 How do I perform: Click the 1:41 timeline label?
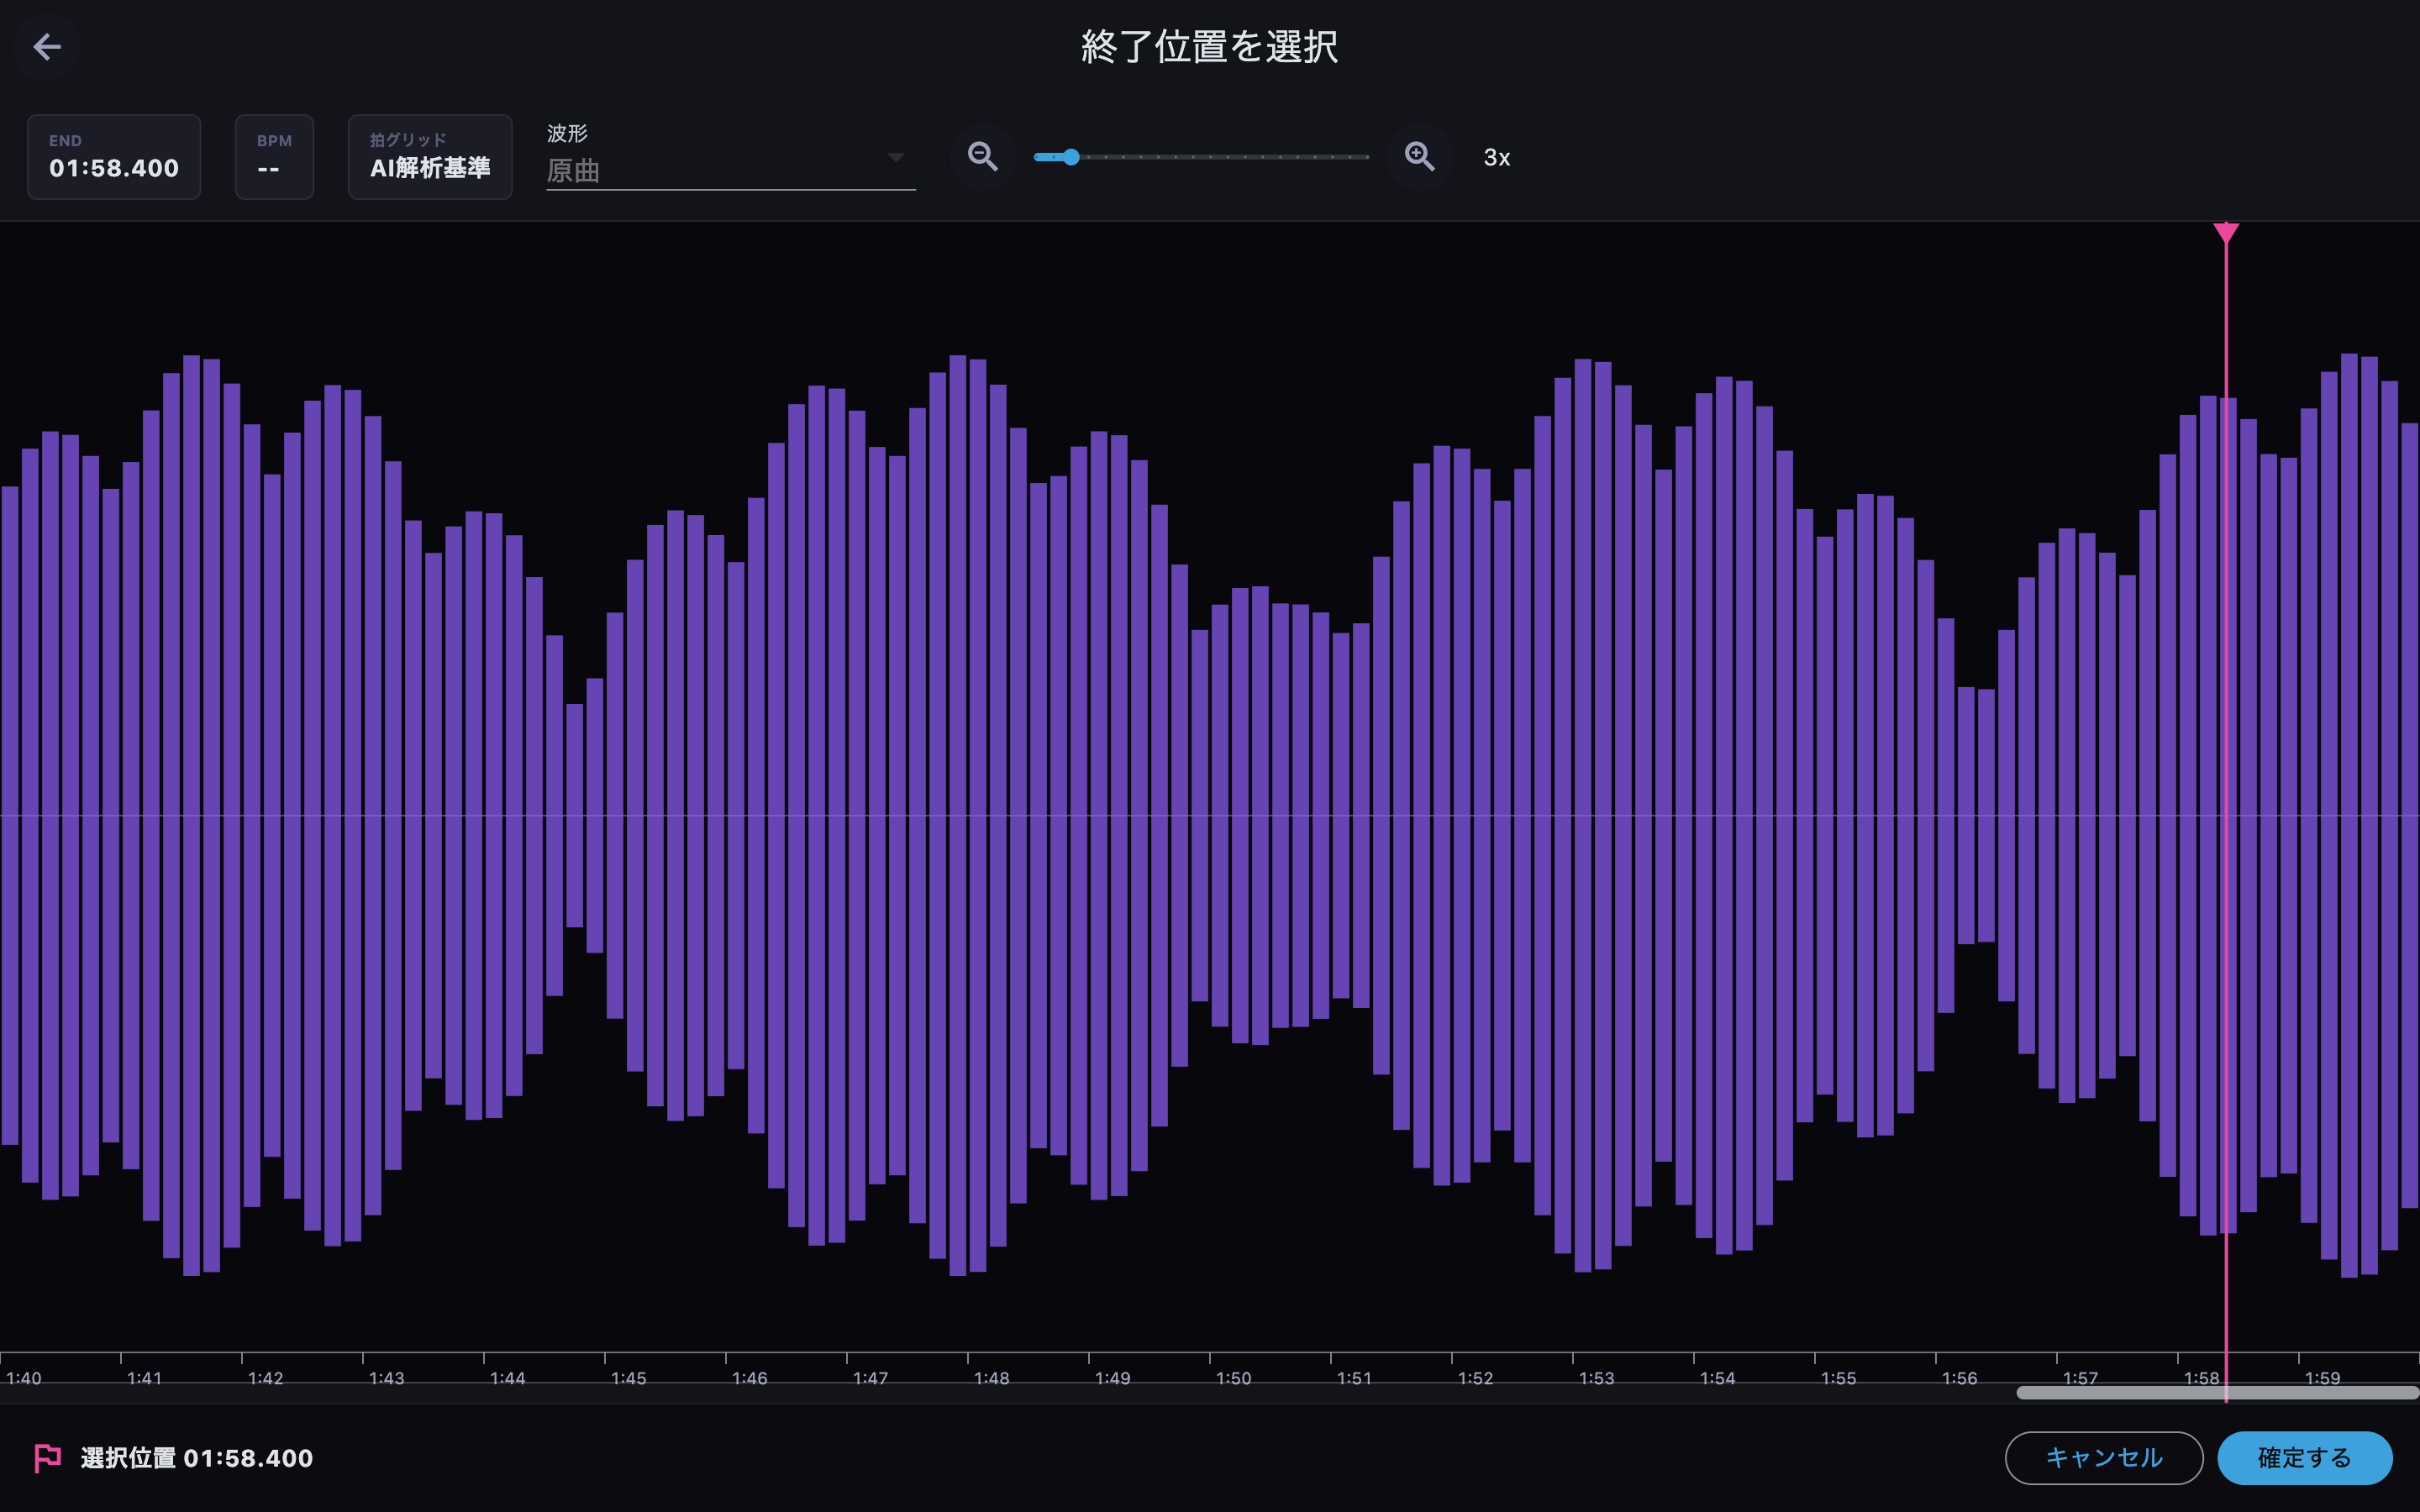144,1378
